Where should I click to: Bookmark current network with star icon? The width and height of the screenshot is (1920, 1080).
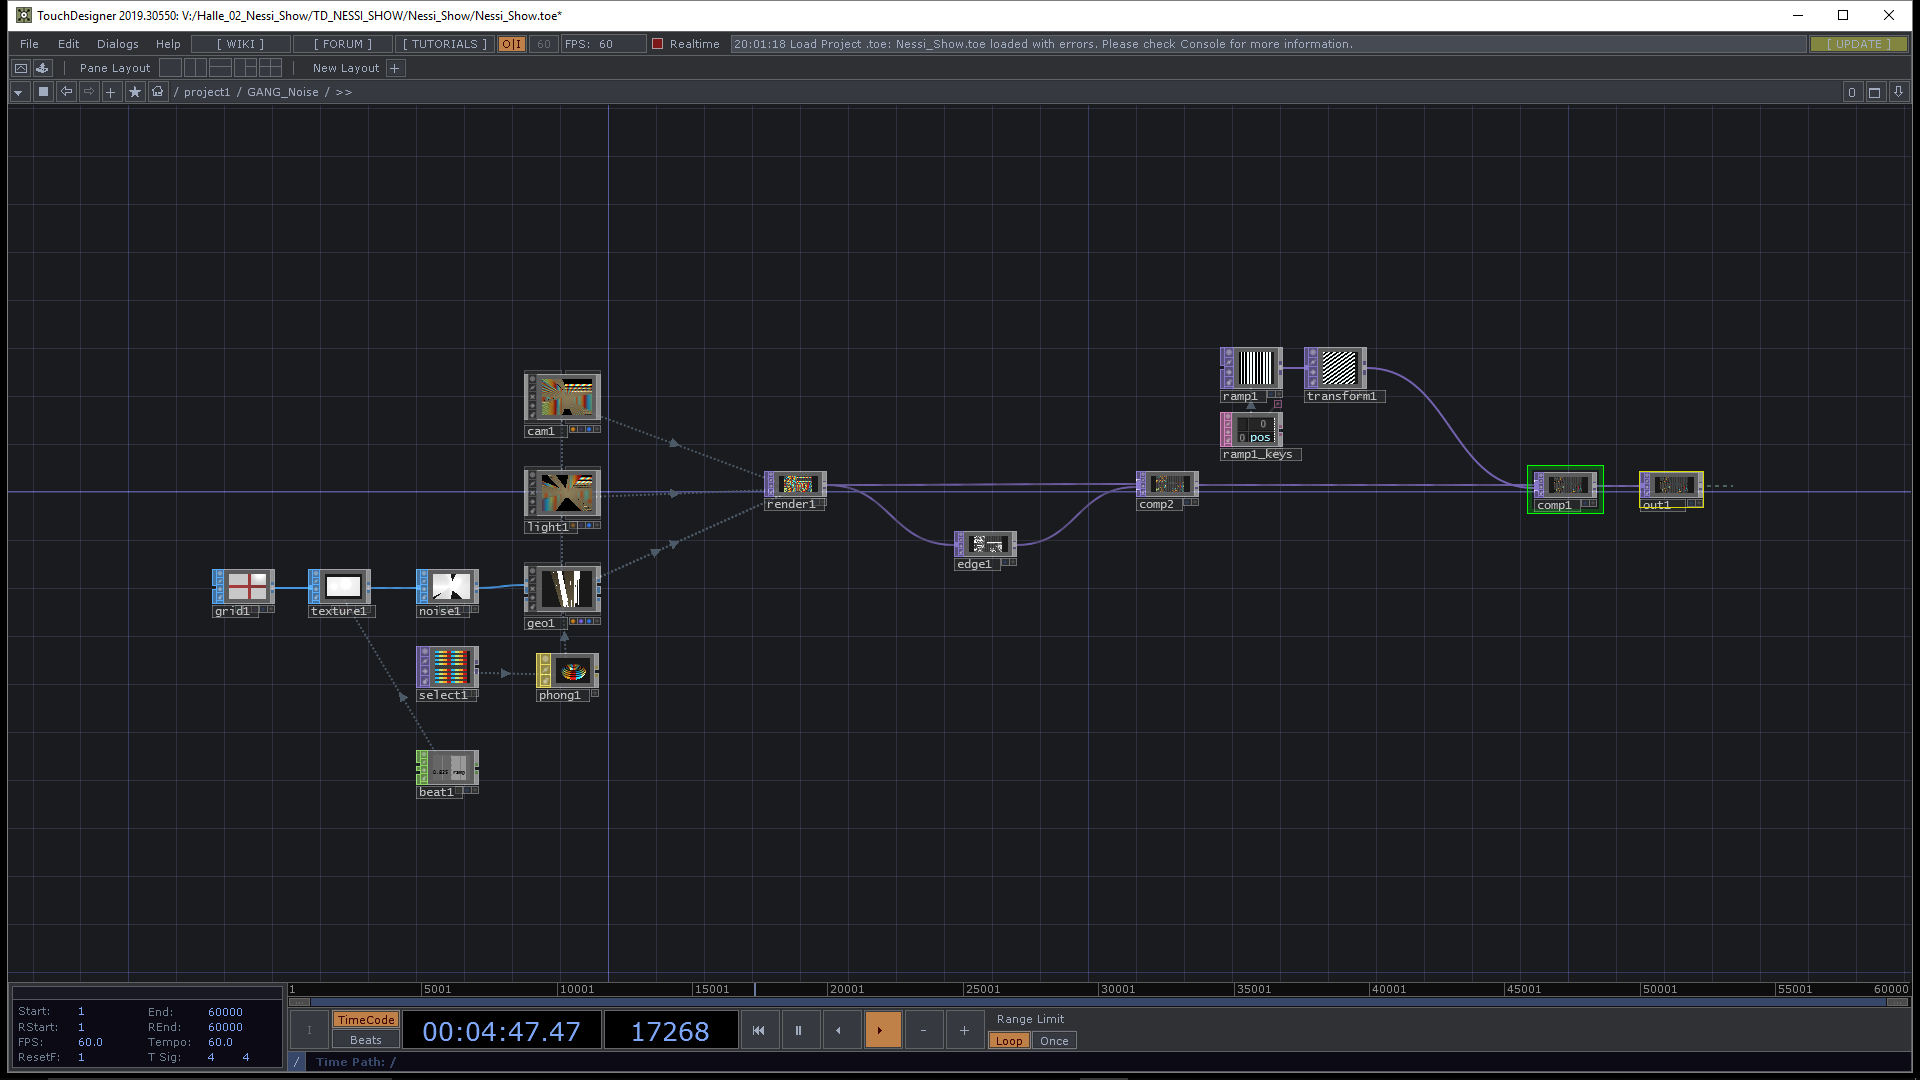pos(135,92)
